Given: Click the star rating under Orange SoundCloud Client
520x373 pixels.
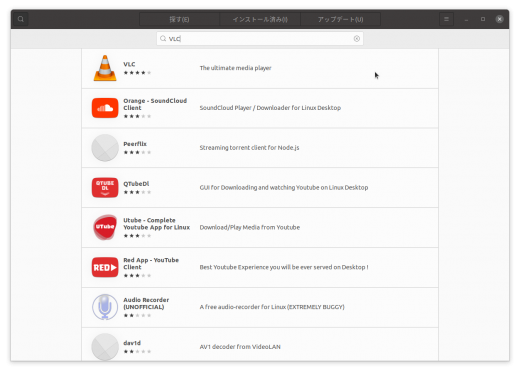Looking at the screenshot, I should coord(137,116).
